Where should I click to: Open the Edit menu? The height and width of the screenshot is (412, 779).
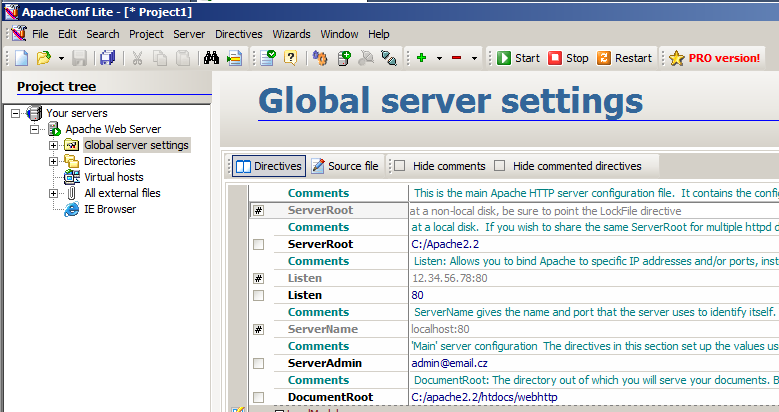[67, 34]
